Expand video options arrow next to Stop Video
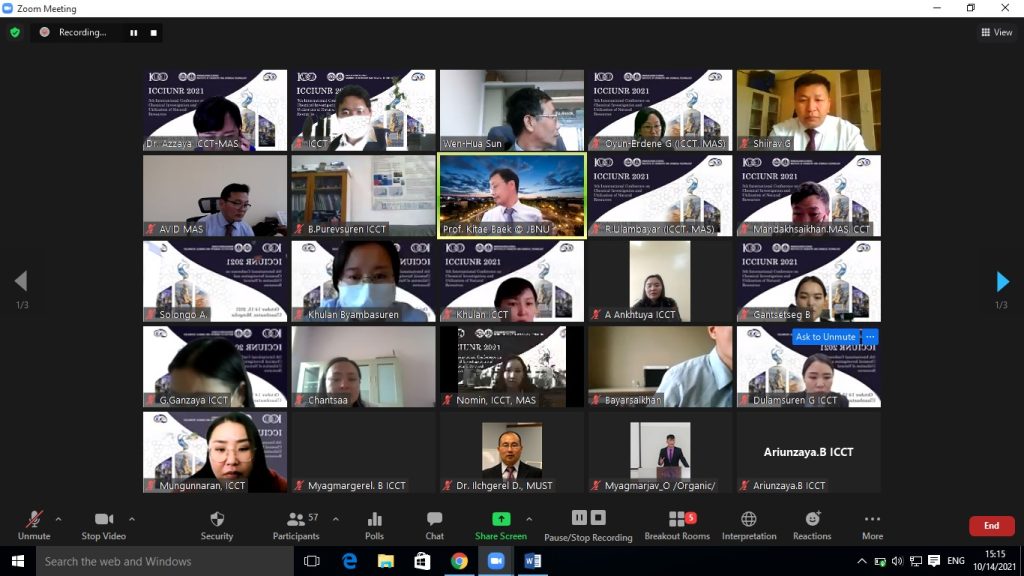The height and width of the screenshot is (576, 1024). (x=132, y=519)
